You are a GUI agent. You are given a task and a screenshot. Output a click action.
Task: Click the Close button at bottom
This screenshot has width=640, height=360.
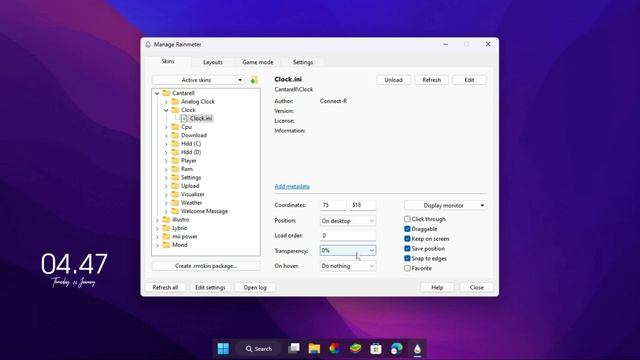click(x=477, y=287)
